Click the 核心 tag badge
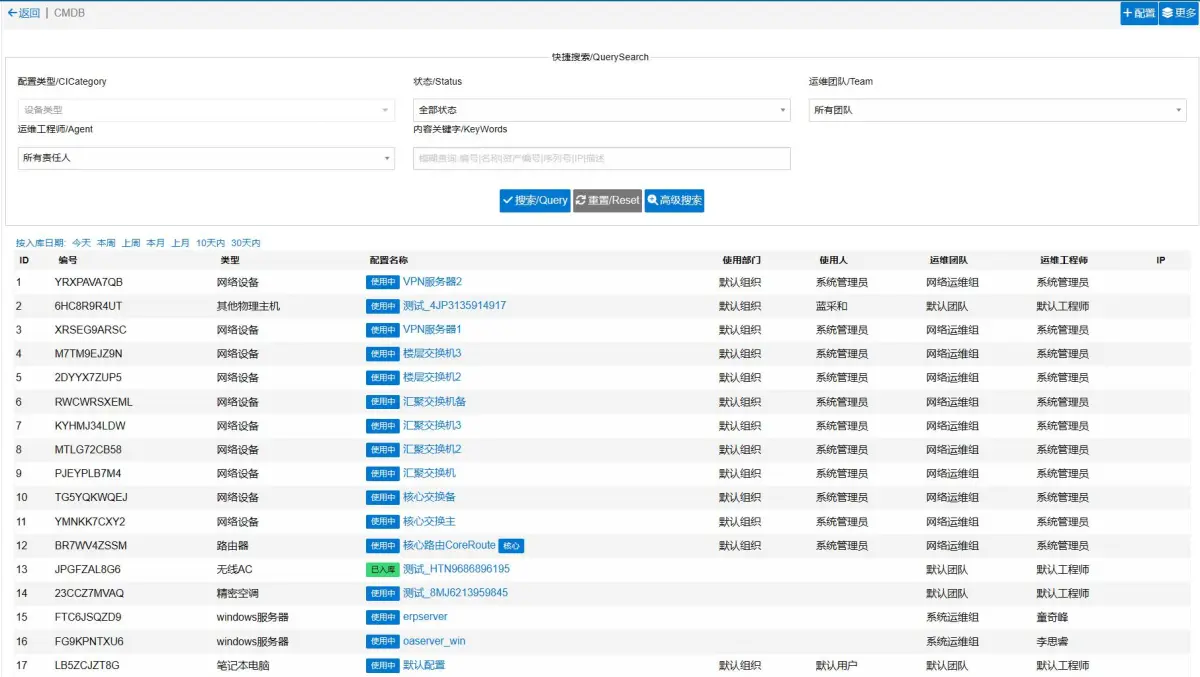 511,546
